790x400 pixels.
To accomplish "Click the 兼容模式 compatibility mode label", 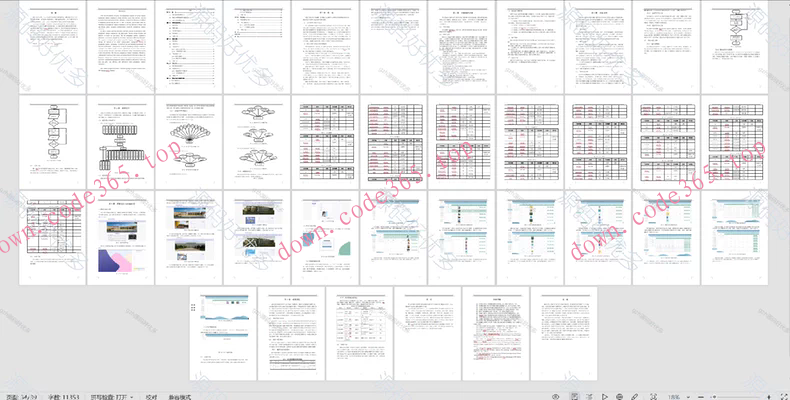I will [x=180, y=397].
